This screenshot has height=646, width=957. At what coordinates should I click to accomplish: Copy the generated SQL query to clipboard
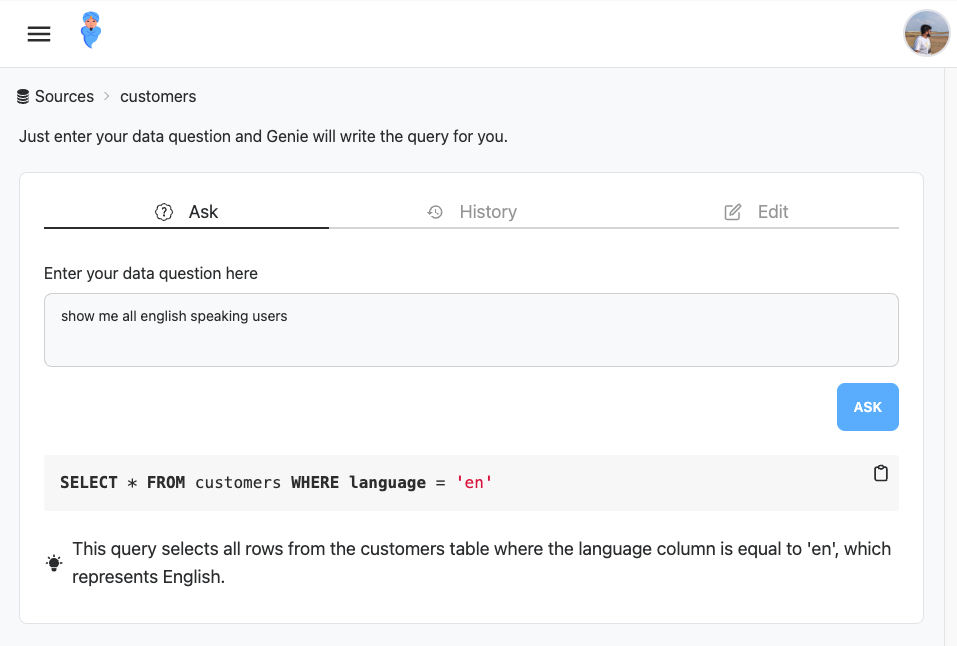pyautogui.click(x=880, y=474)
